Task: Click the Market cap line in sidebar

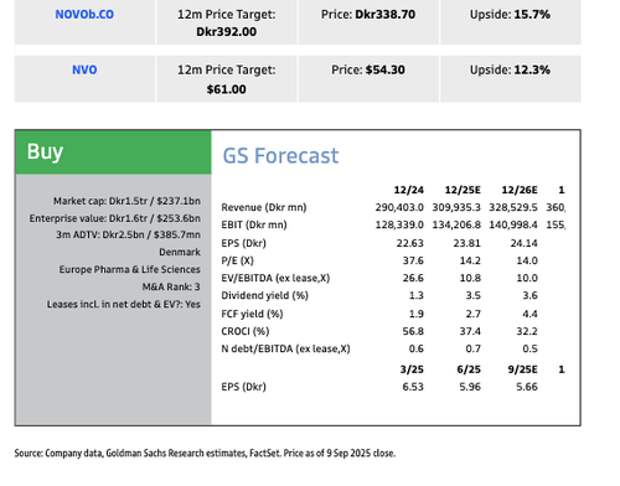Action: (x=126, y=201)
